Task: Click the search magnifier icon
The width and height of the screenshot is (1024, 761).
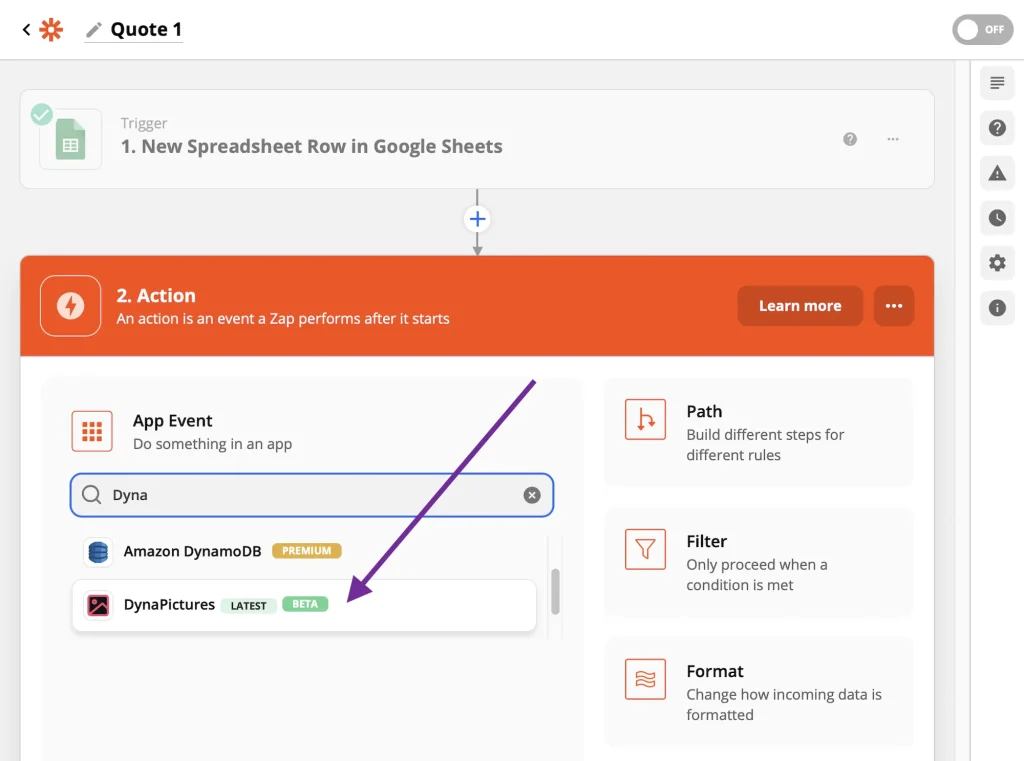Action: click(x=91, y=494)
